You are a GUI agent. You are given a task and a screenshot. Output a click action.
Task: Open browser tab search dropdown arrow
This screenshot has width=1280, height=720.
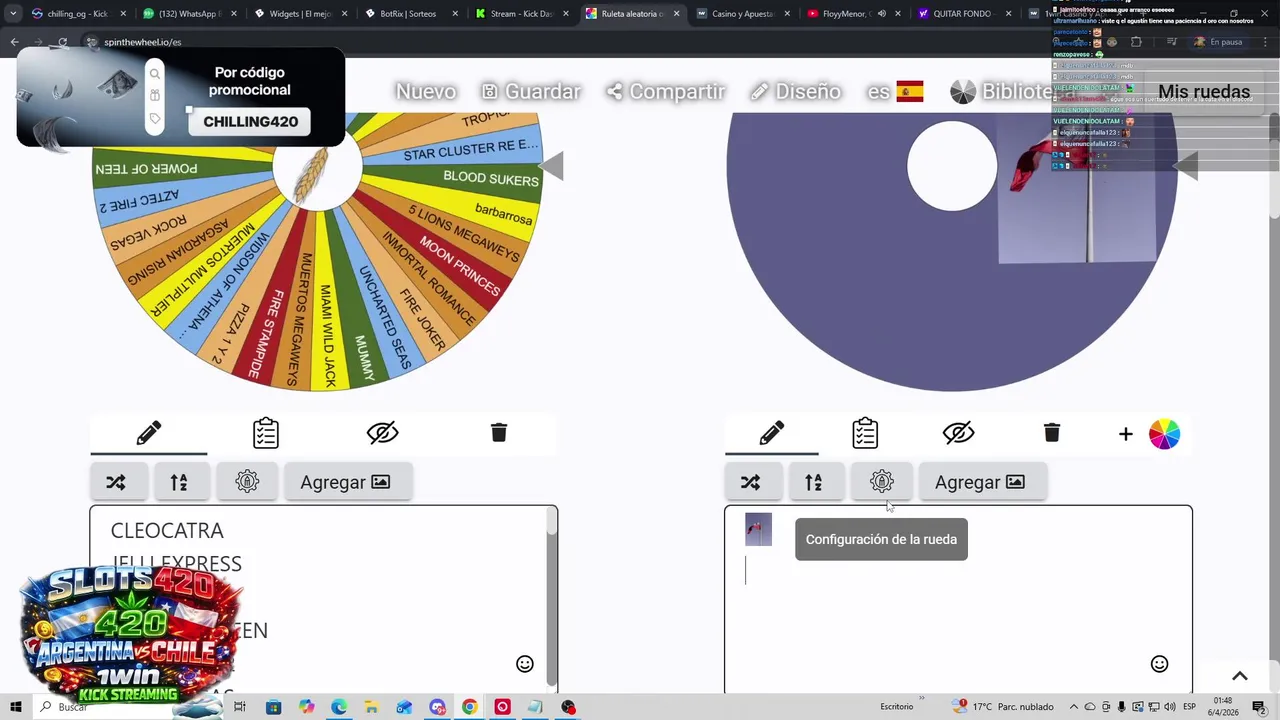point(12,14)
